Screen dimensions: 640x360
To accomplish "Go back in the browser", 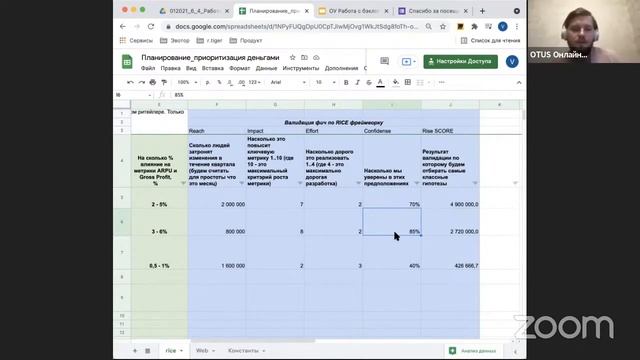I will point(123,27).
